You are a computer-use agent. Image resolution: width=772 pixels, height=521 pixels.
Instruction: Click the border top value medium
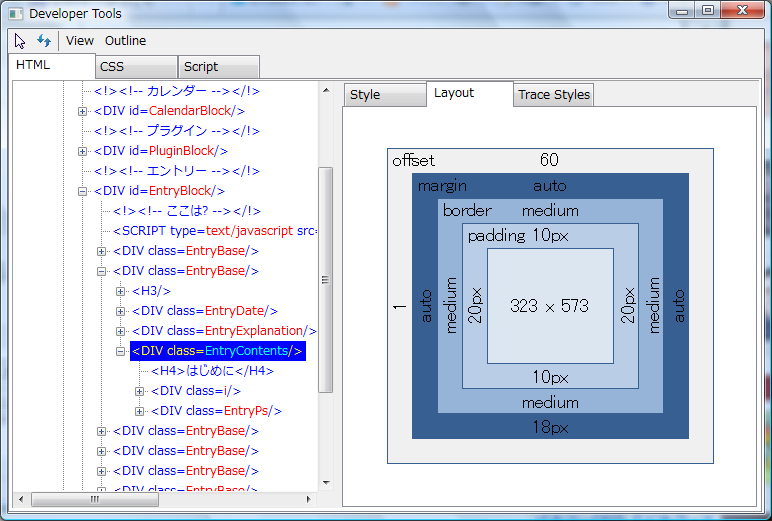[550, 211]
